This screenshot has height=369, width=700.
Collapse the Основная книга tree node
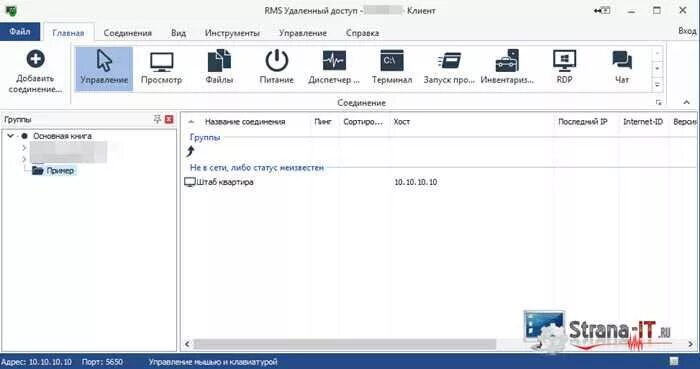coord(11,136)
